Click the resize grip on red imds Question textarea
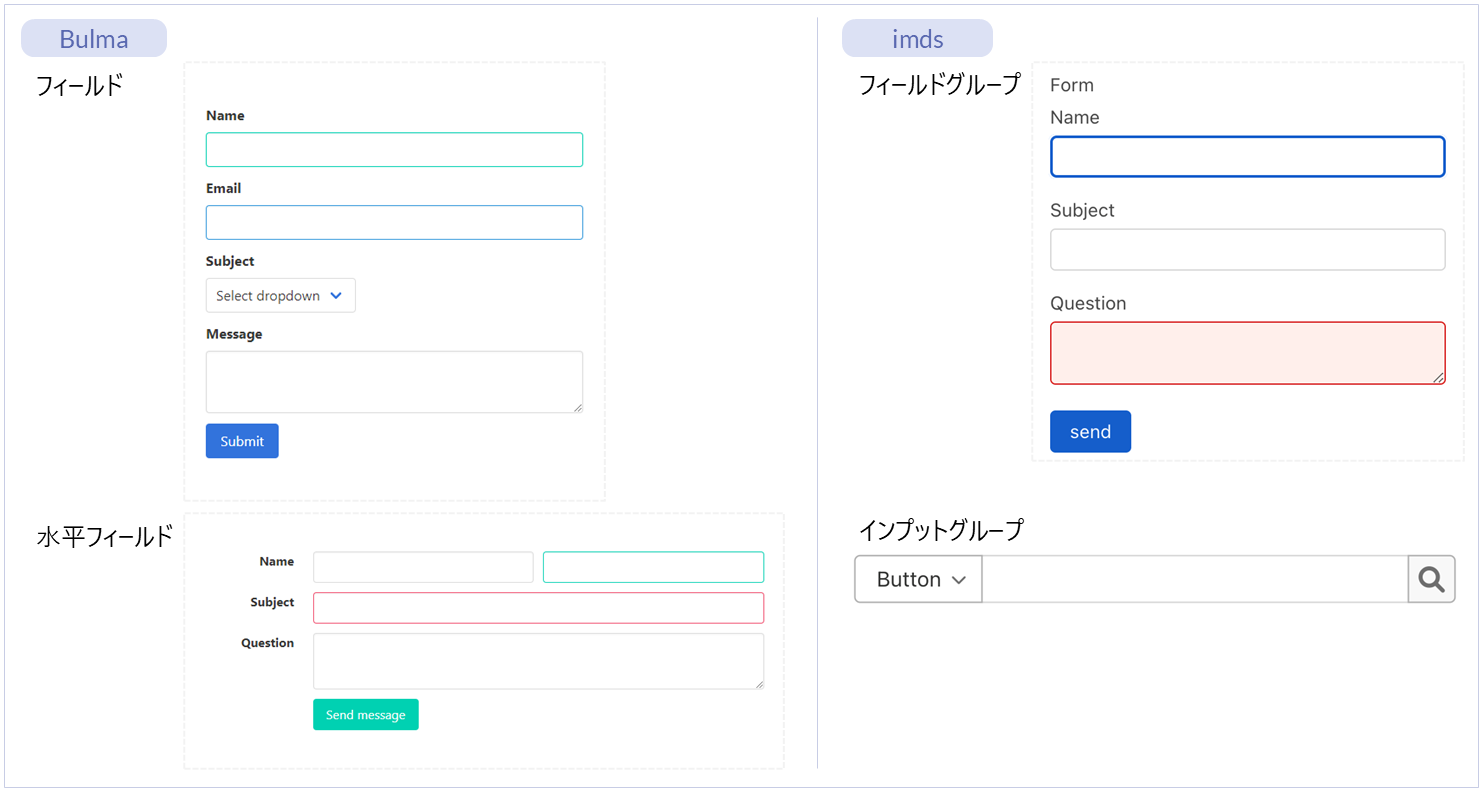 pos(1438,377)
